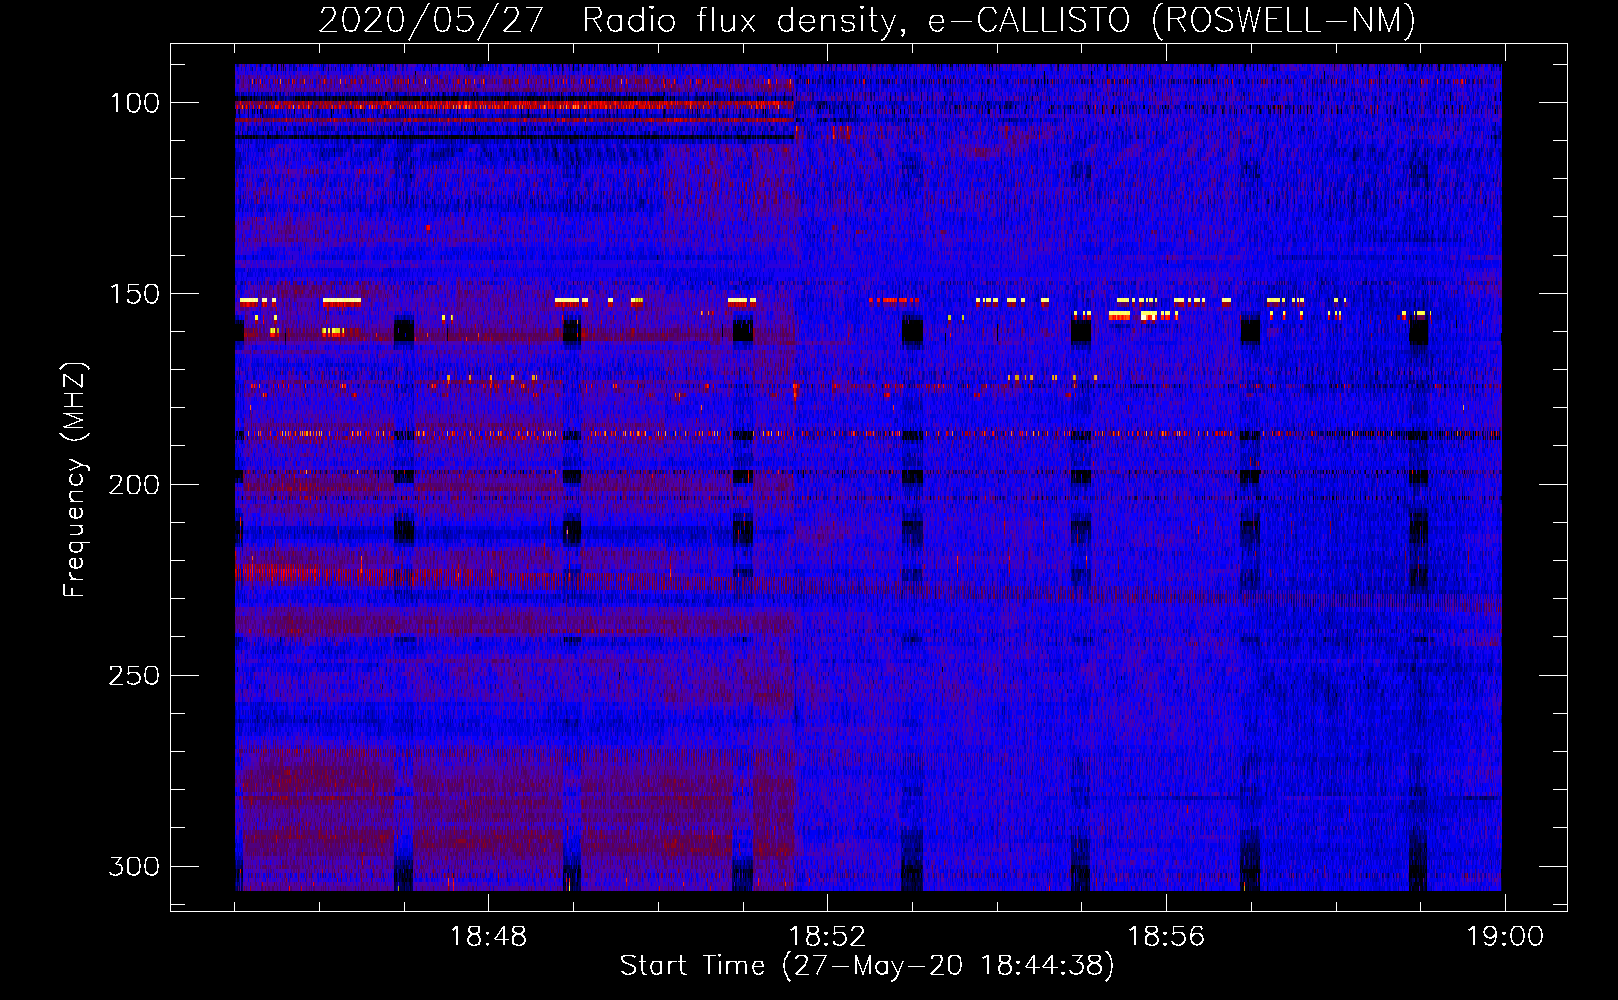
Task: Click the 300 MHz frequency tick label
Action: [134, 866]
